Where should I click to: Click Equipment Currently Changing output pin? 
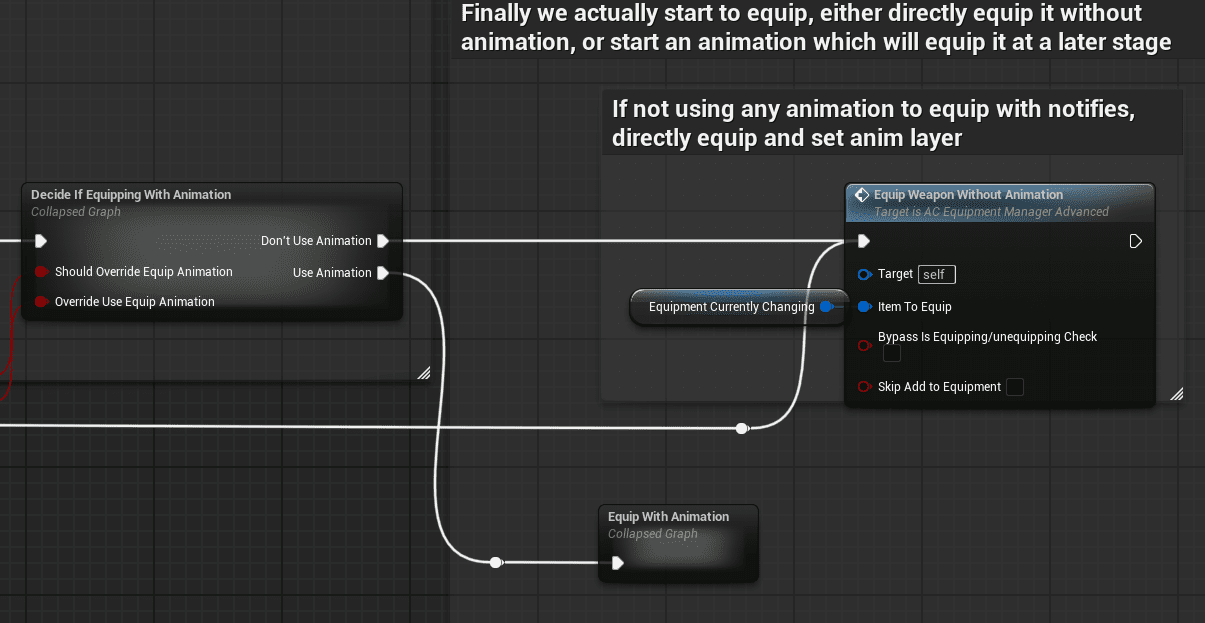826,307
